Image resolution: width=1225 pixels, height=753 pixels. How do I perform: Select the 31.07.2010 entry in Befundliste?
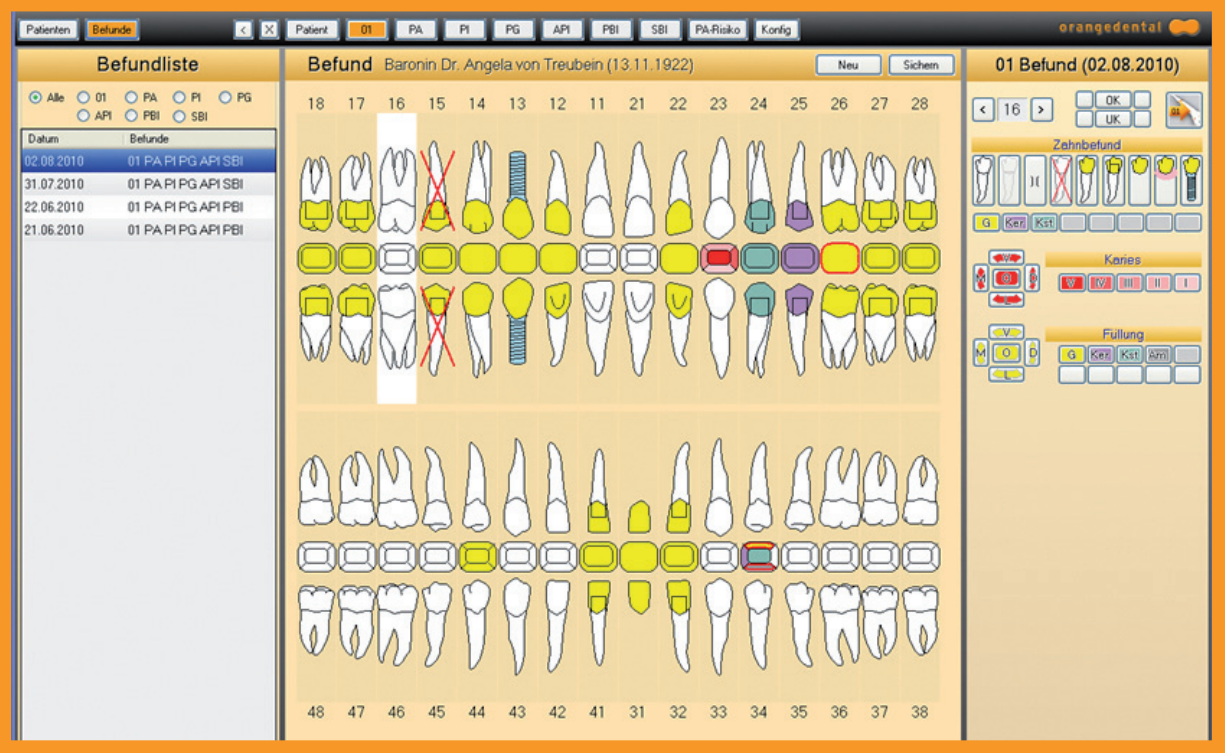click(x=148, y=184)
